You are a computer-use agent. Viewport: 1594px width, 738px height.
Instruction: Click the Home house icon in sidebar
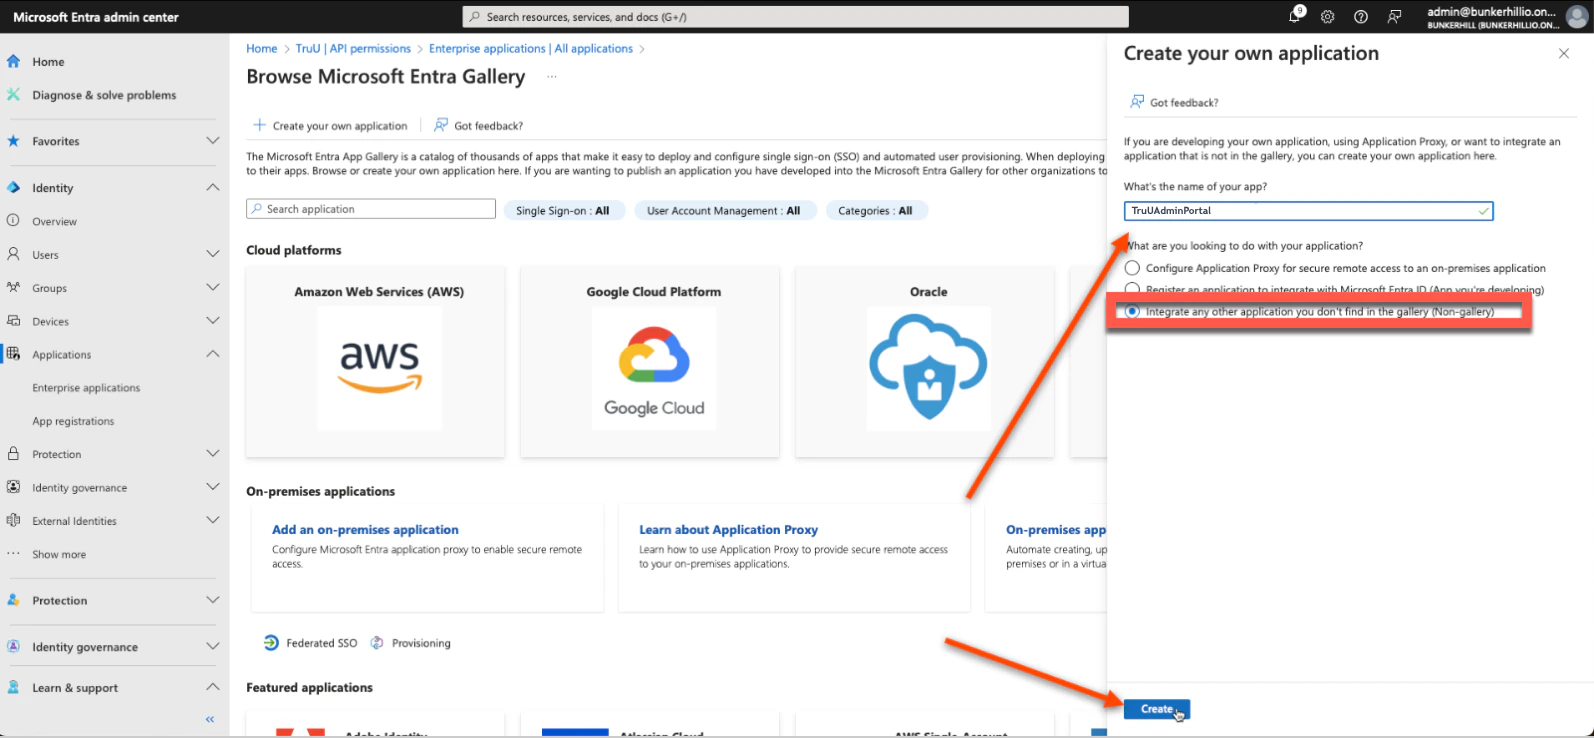click(x=13, y=61)
